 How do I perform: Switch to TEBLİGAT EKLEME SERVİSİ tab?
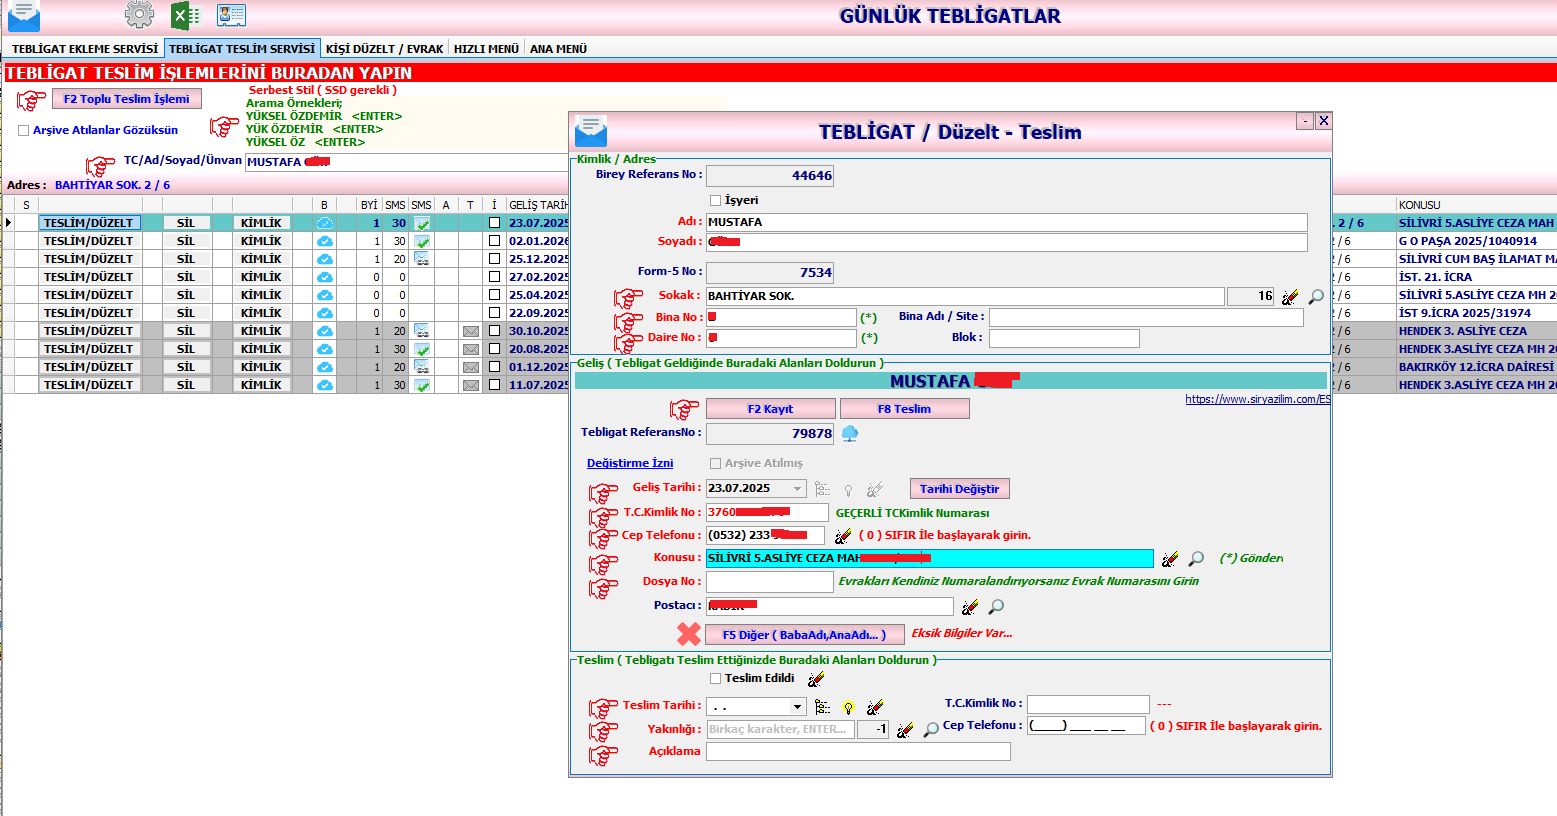(85, 49)
